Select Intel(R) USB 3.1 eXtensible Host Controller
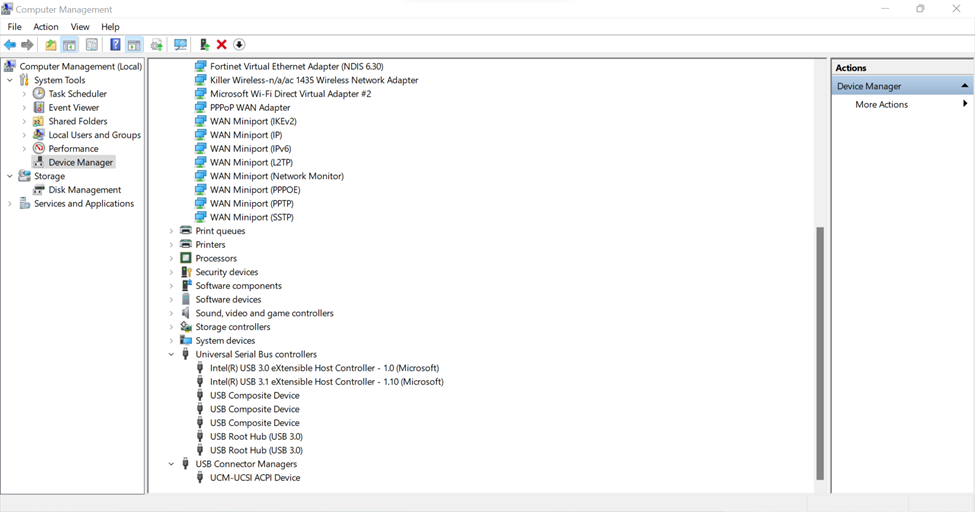Viewport: 975px width, 512px height. [x=326, y=381]
